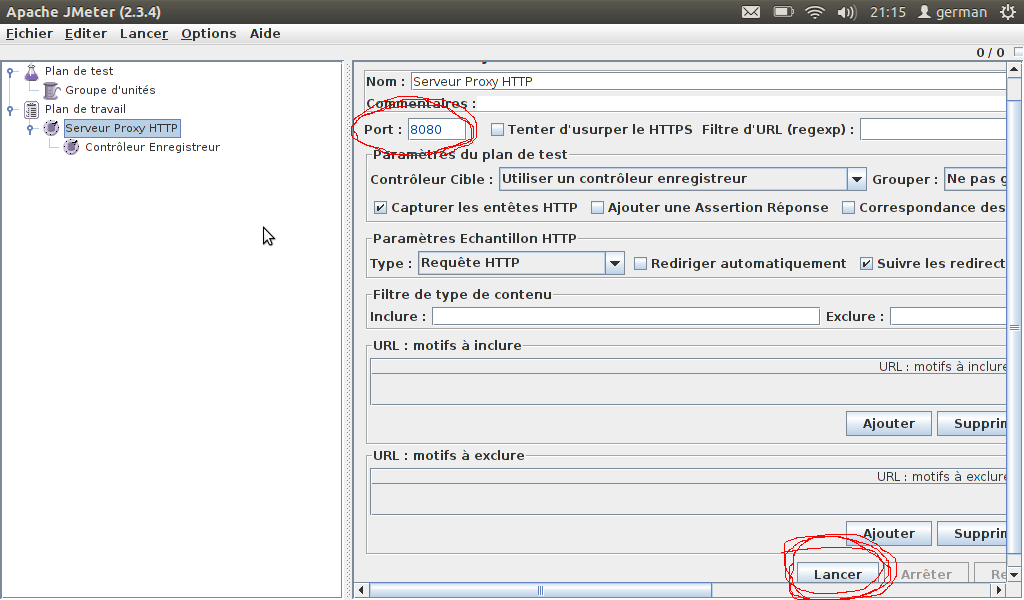The image size is (1024, 600).
Task: Click the Nom input field
Action: (709, 82)
